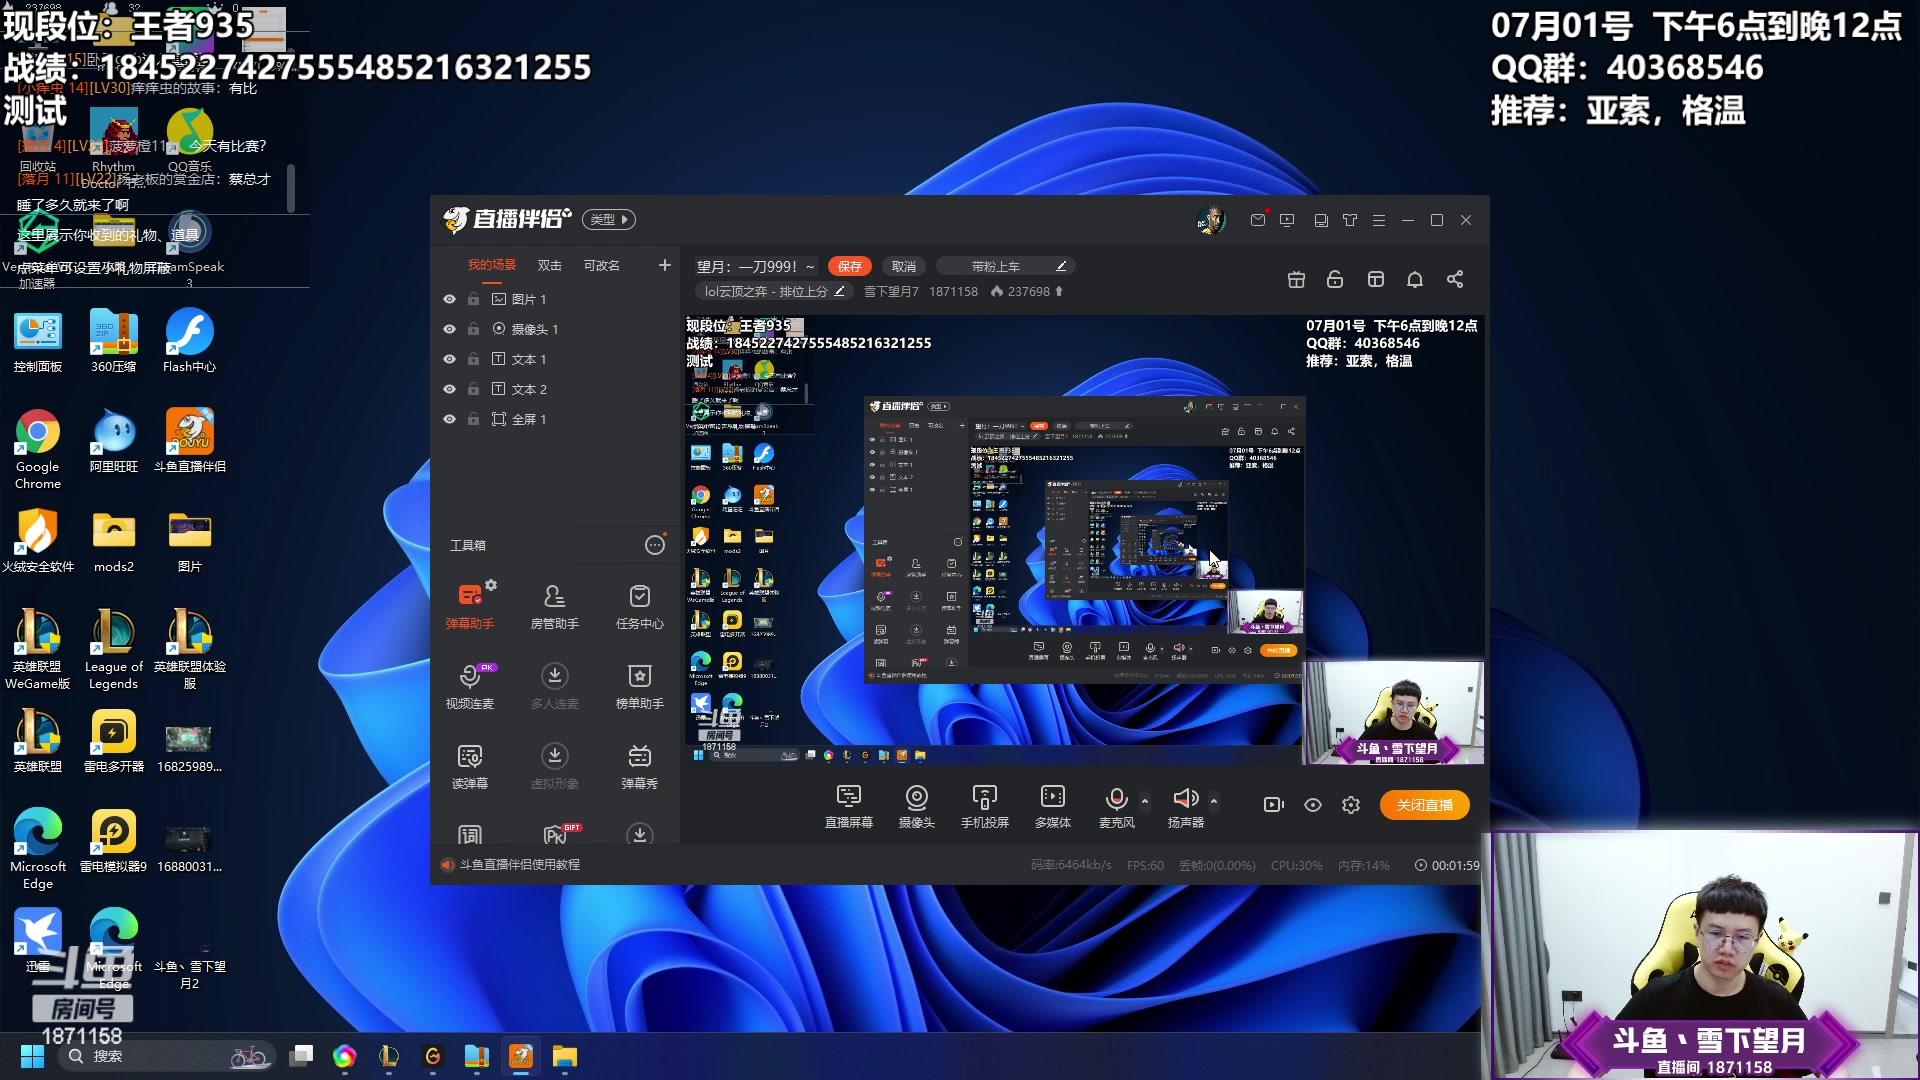Download the 多人连麦 tool
1920x1080 pixels.
554,685
